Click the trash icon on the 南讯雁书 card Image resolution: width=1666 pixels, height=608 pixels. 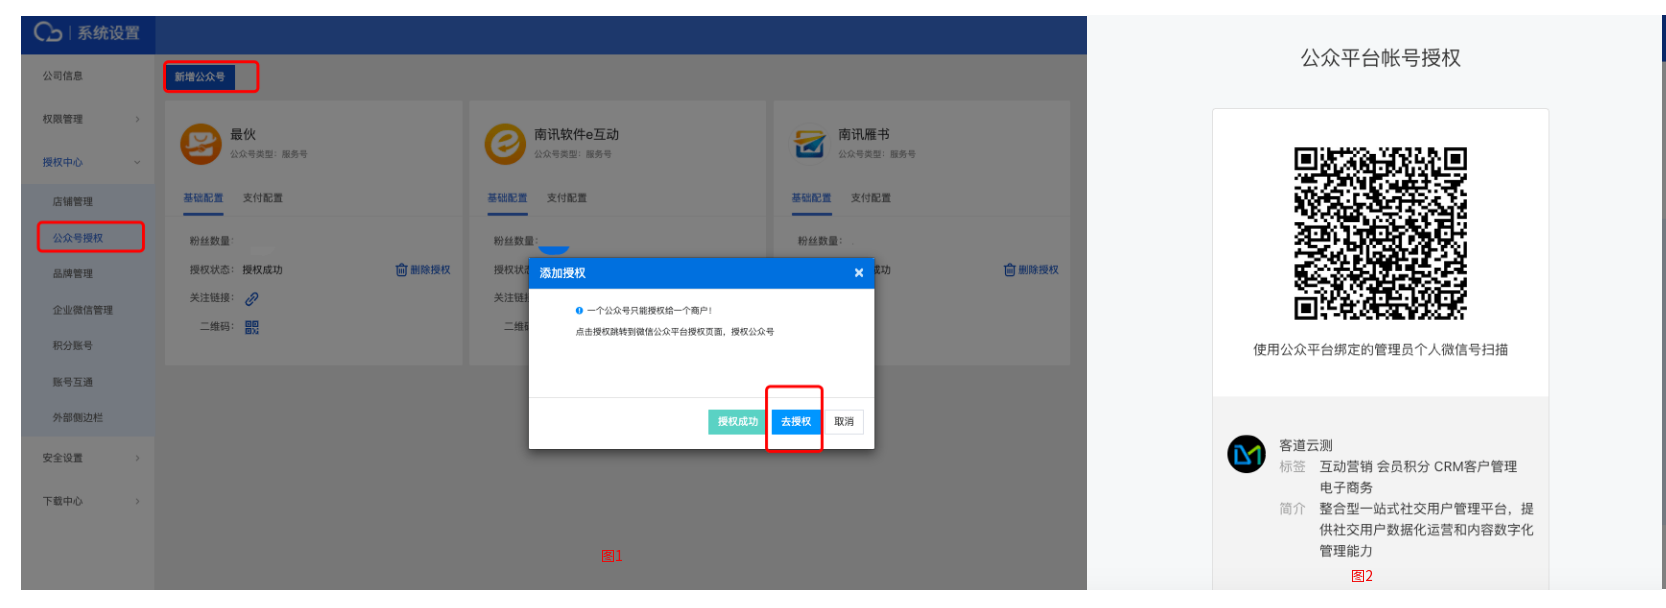click(x=1009, y=270)
